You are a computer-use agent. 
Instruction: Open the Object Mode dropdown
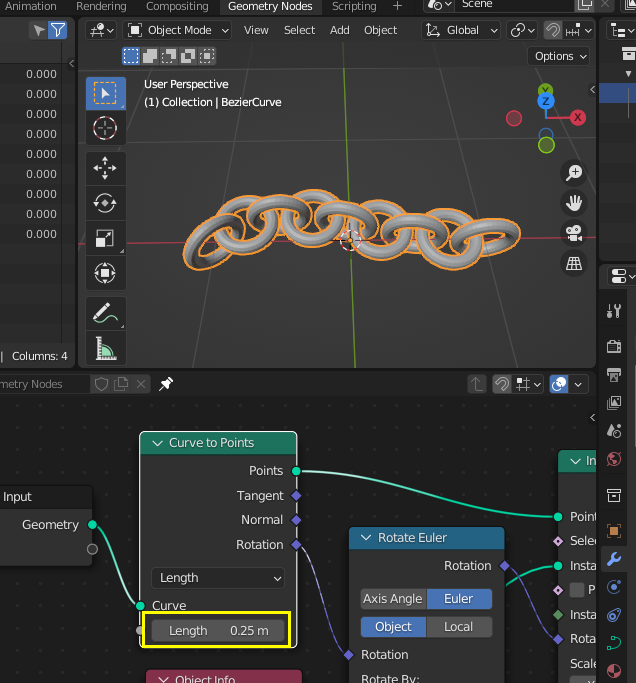pos(178,30)
